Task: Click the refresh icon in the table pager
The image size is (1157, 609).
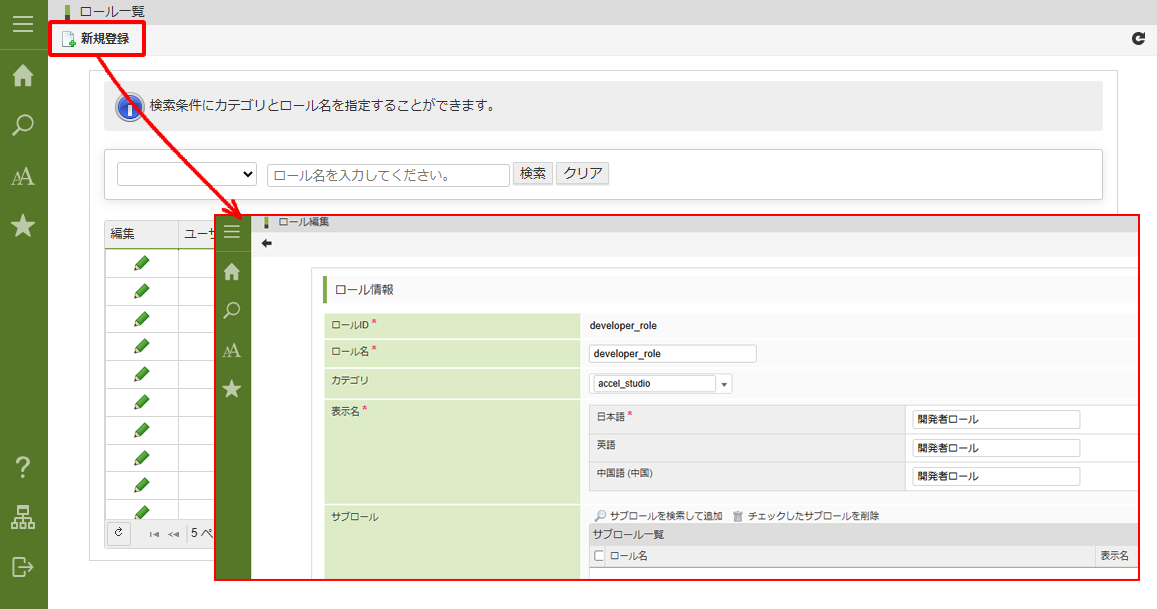Action: click(119, 533)
